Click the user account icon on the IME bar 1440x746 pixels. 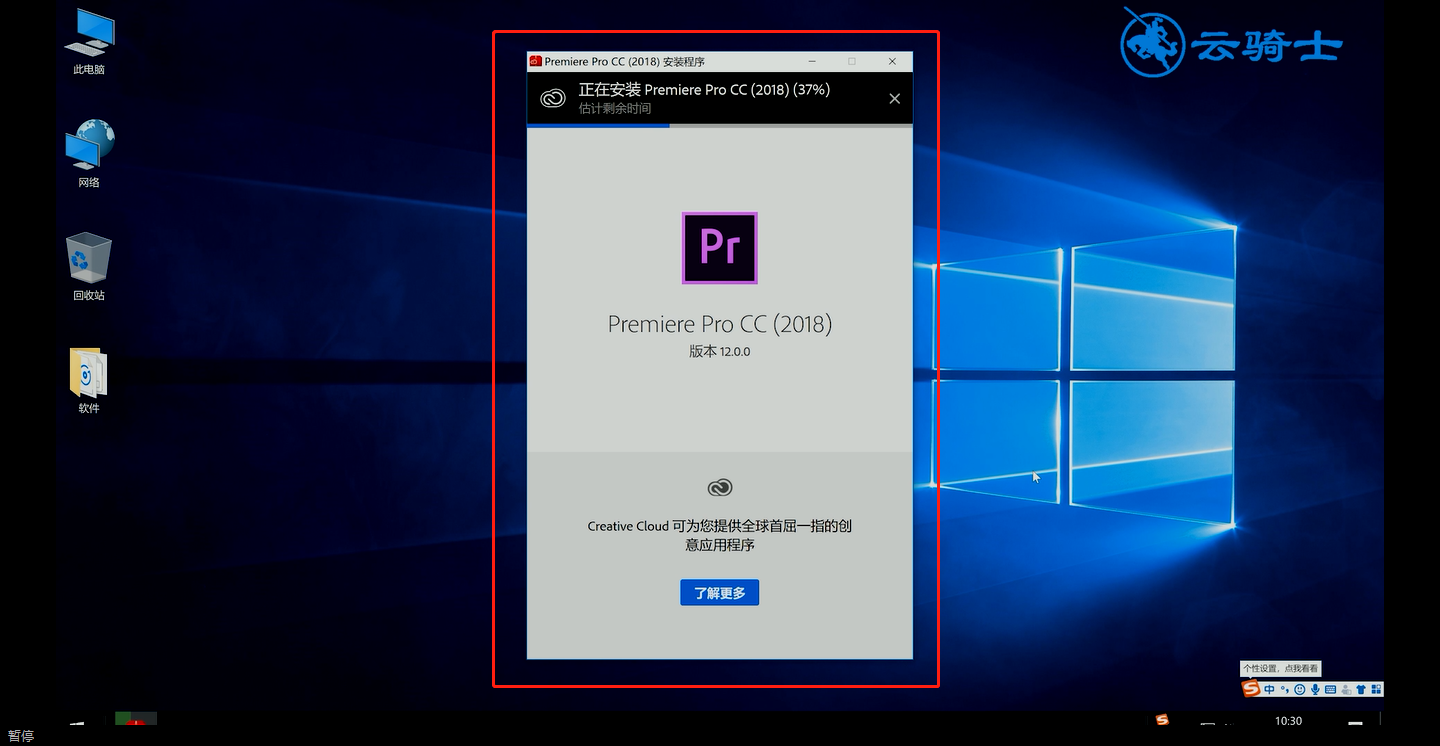point(1346,689)
